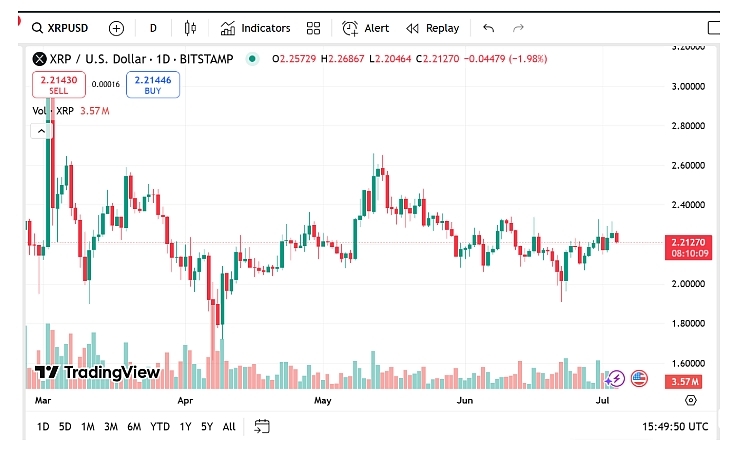Click the add symbol plus icon
The height and width of the screenshot is (467, 735).
tap(116, 28)
